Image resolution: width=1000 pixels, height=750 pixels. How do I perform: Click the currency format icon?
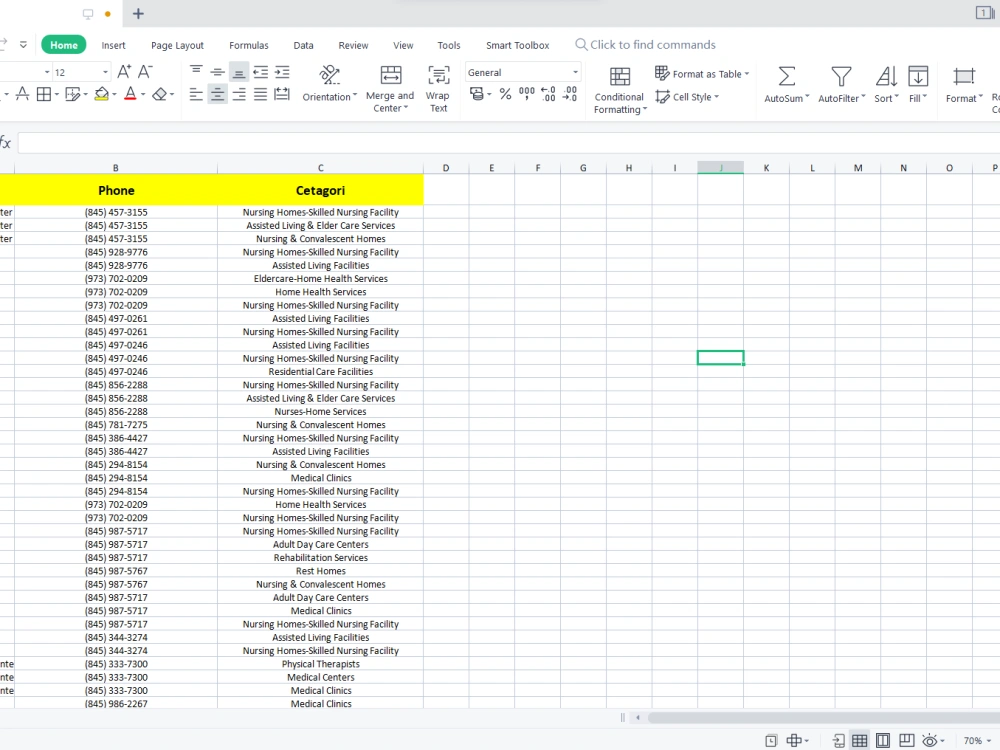click(x=476, y=94)
